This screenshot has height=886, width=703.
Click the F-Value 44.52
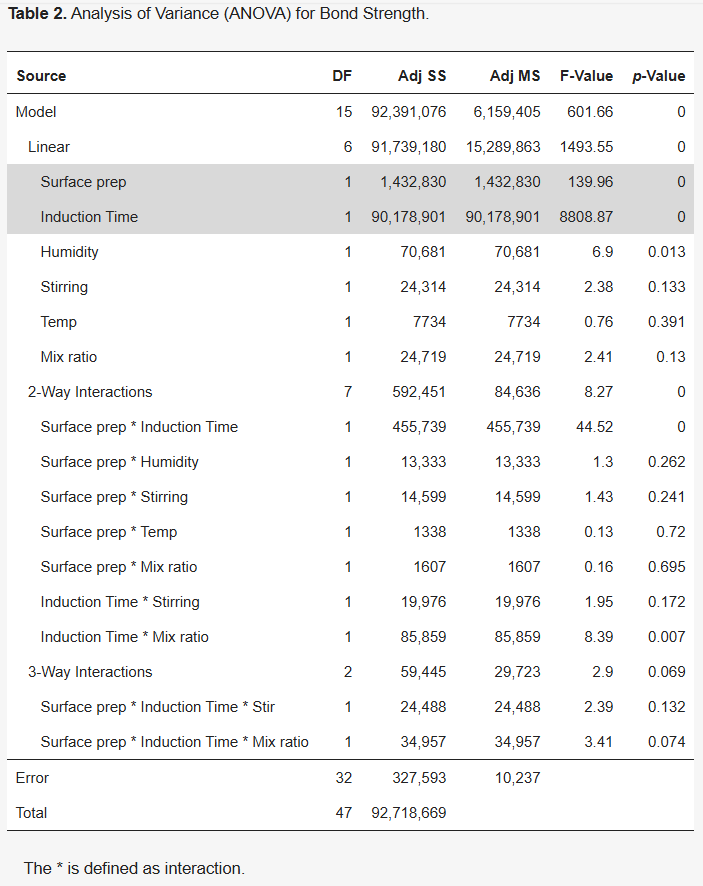click(x=594, y=427)
